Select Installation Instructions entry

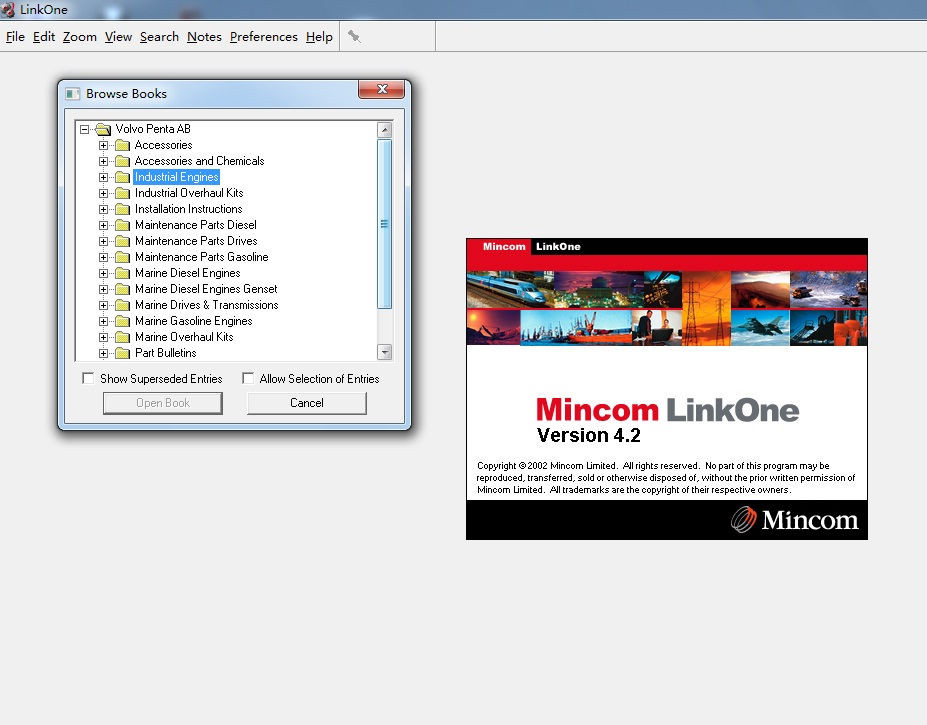(x=189, y=209)
